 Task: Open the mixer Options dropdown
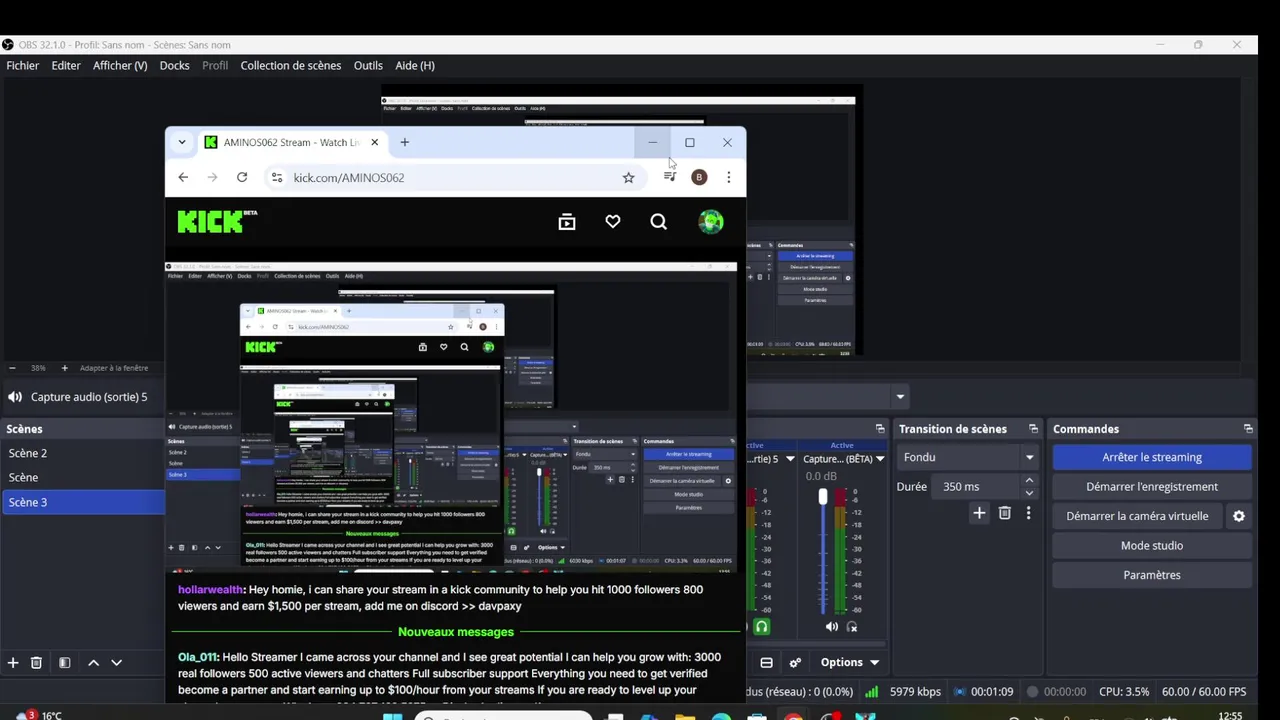[849, 662]
